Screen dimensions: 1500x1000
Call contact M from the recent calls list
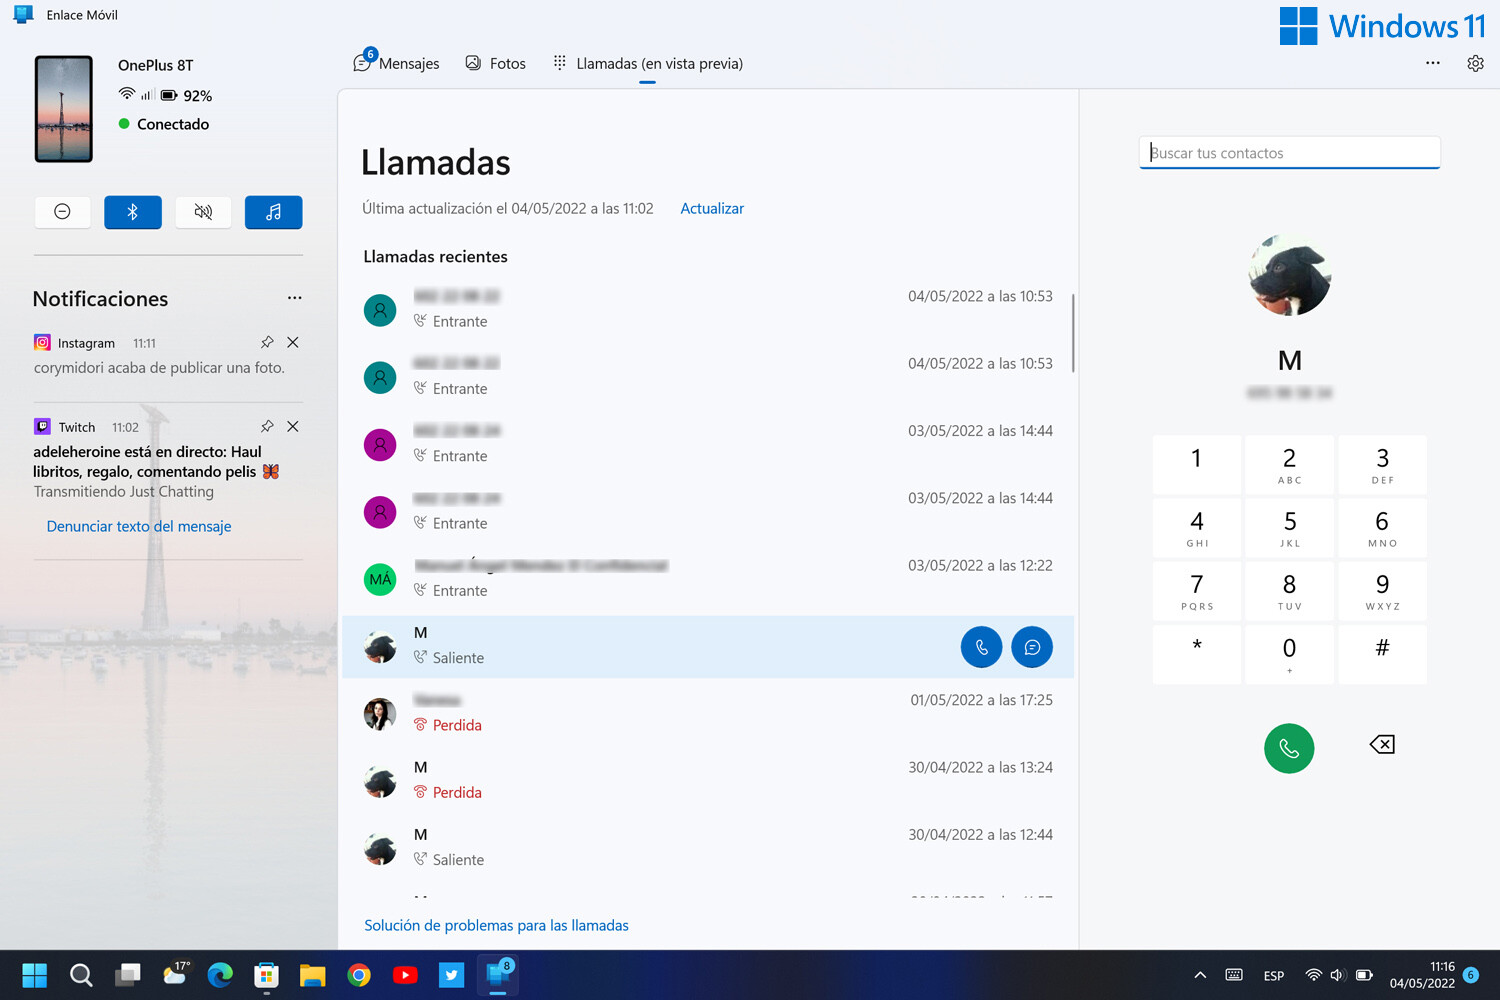pos(981,647)
